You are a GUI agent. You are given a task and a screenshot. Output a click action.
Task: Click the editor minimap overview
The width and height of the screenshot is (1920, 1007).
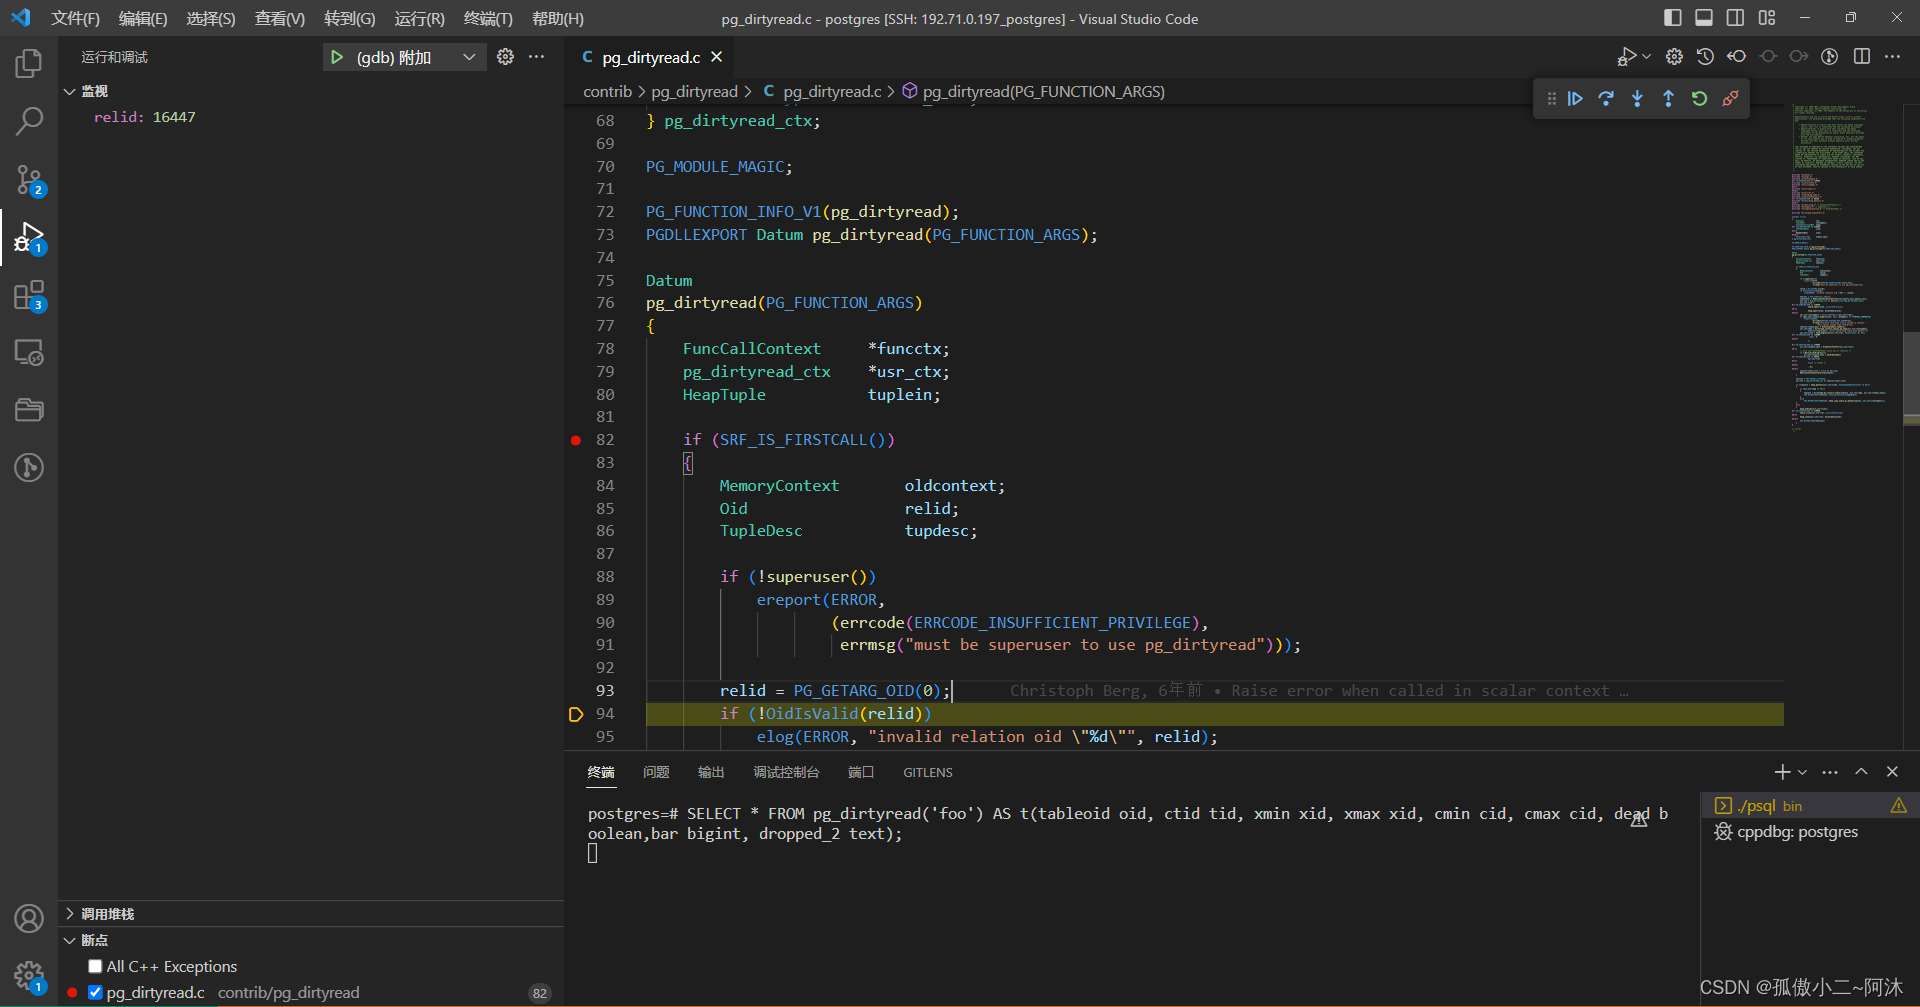(1842, 267)
